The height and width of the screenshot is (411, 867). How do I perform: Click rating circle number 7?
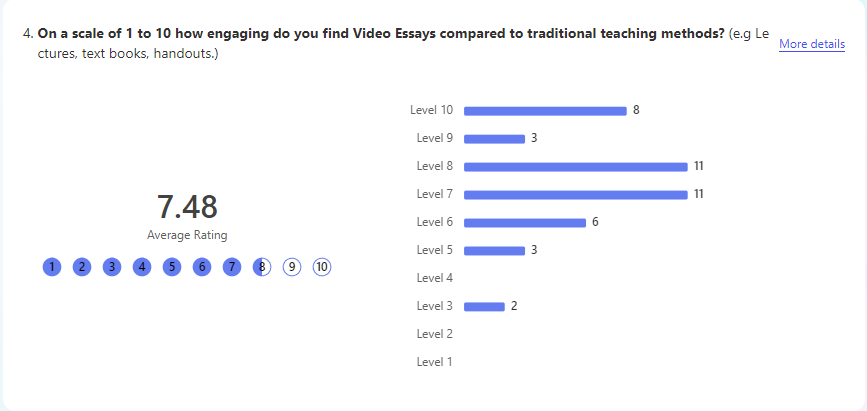coord(232,268)
